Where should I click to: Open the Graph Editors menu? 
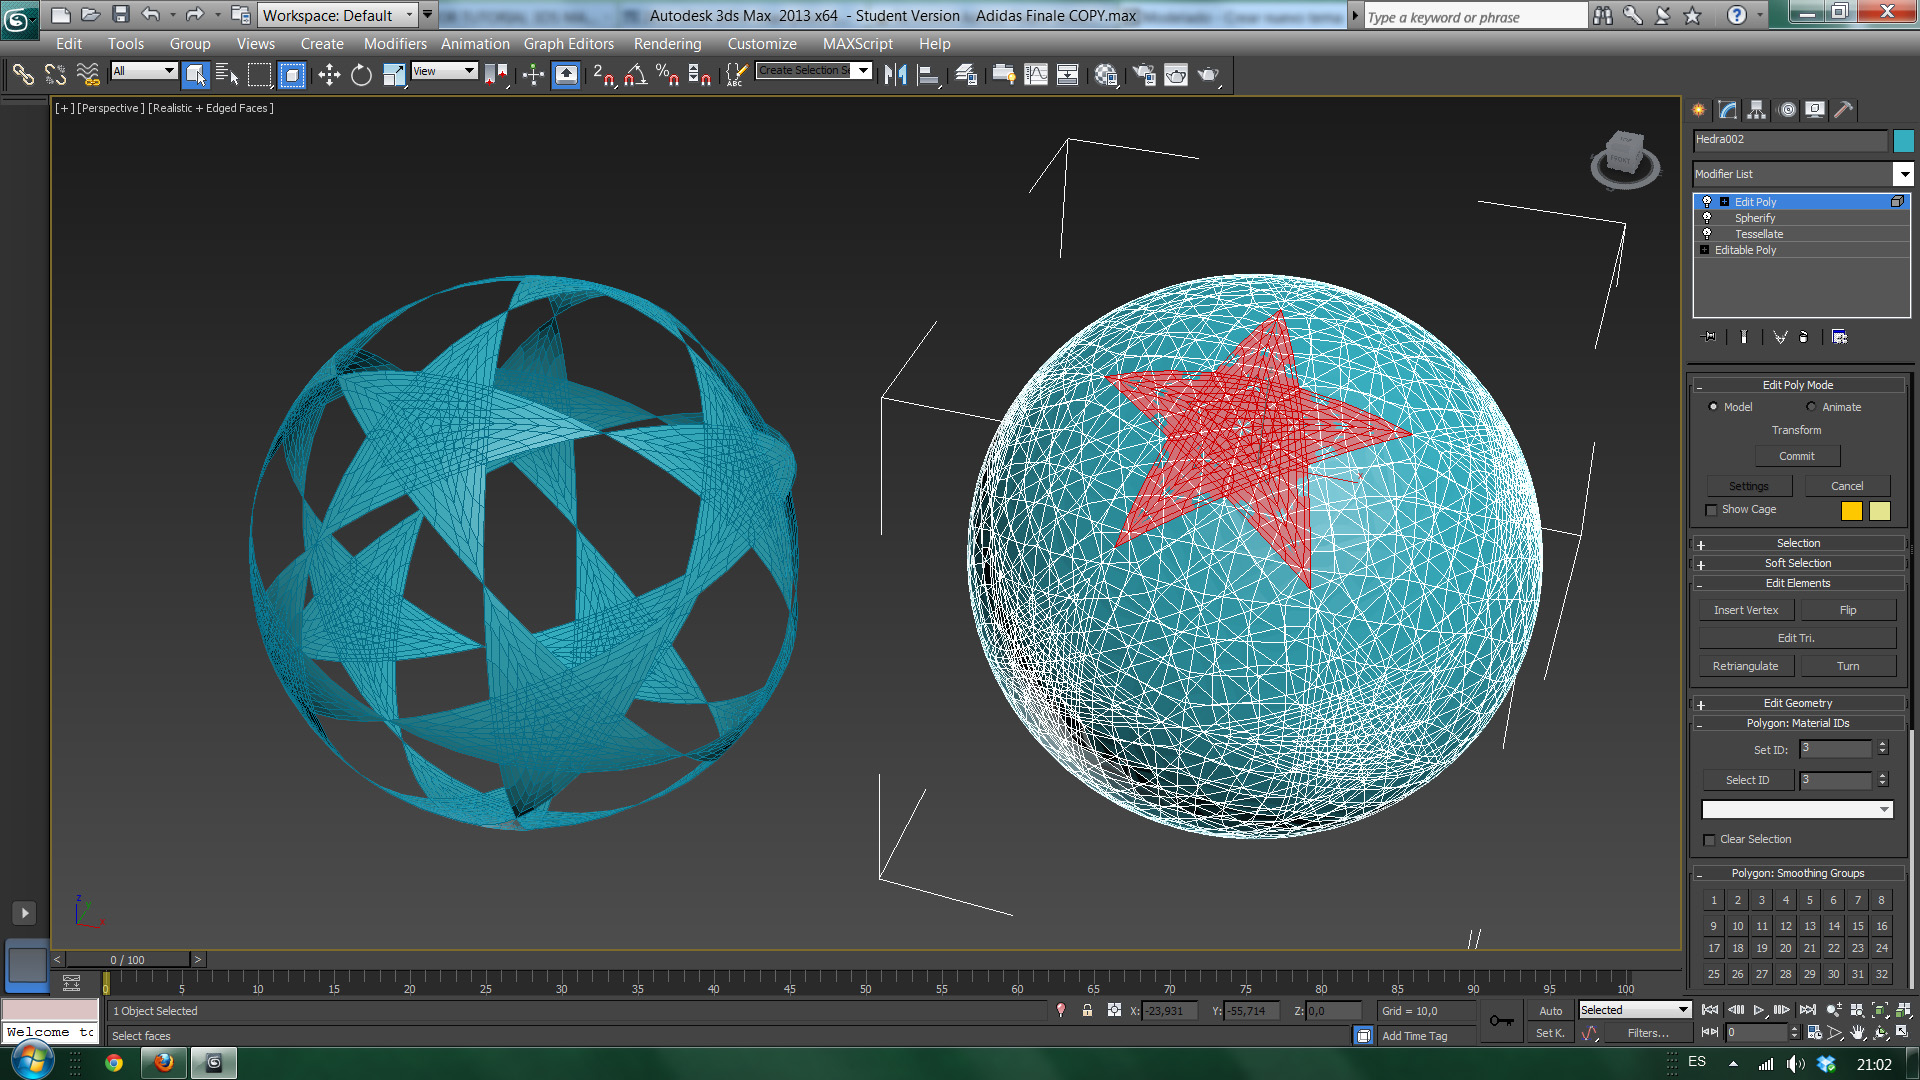[x=568, y=44]
